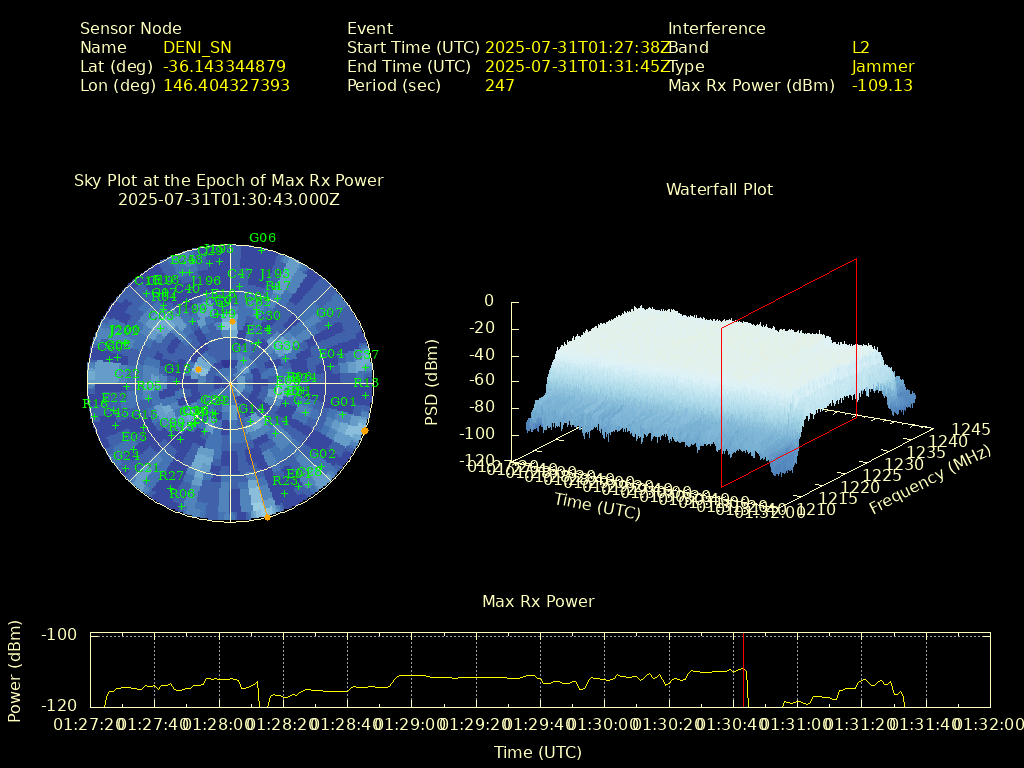Image resolution: width=1024 pixels, height=768 pixels.
Task: Click the Waterfall Plot title
Action: (x=719, y=189)
